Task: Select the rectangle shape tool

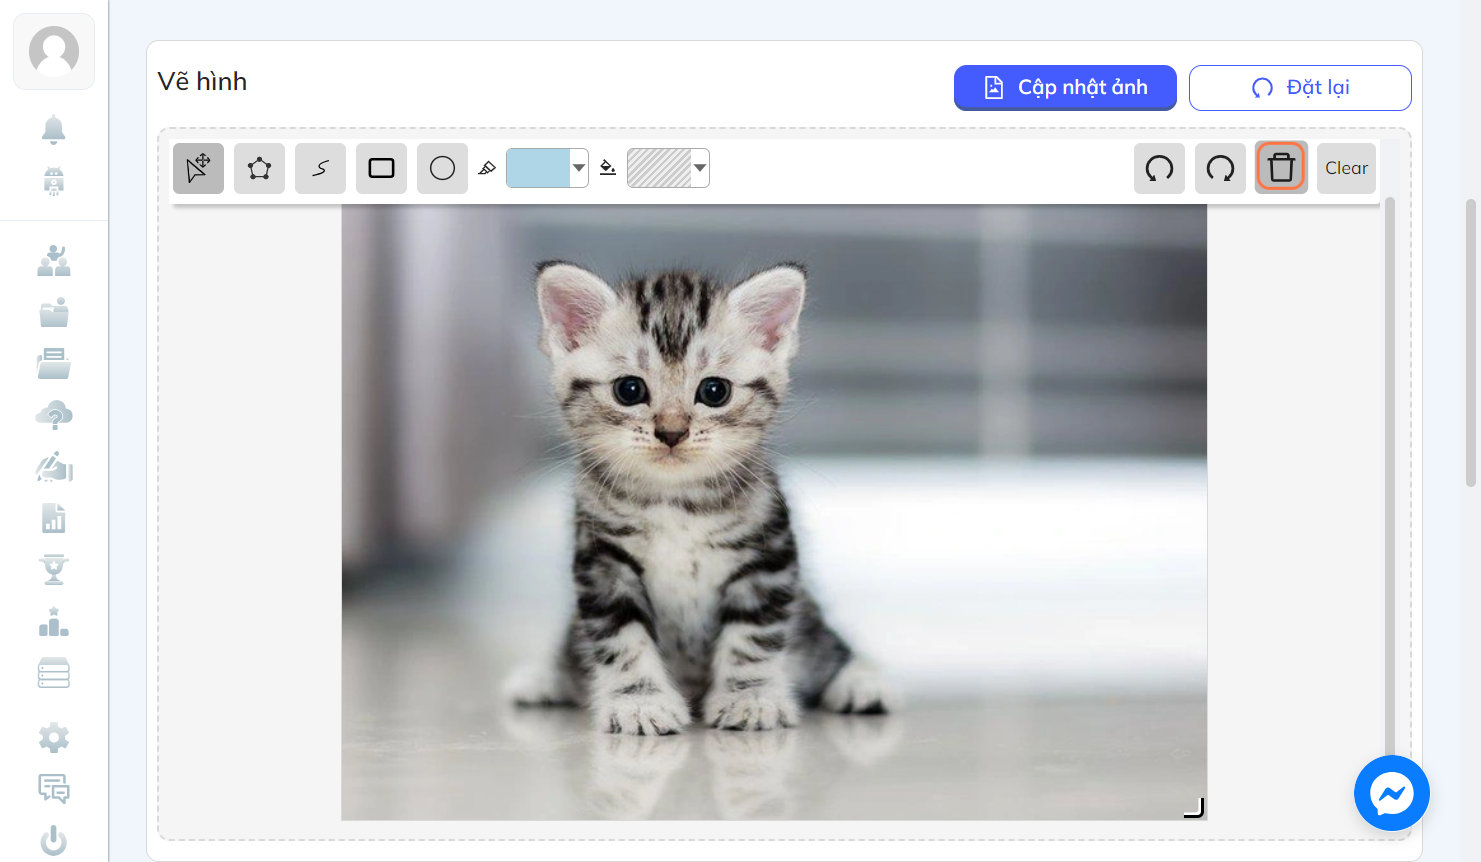Action: [381, 168]
